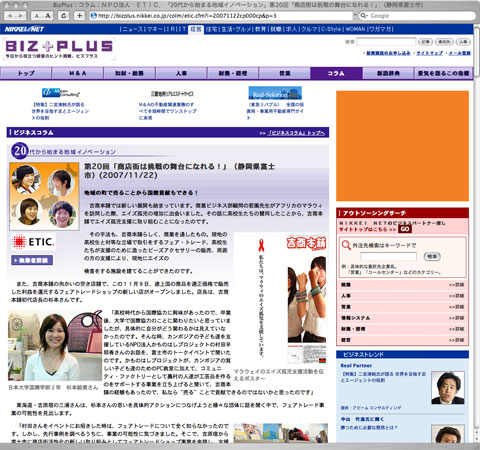Open C-Style in the top blue bar
The width and height of the screenshot is (480, 450).
tap(331, 29)
